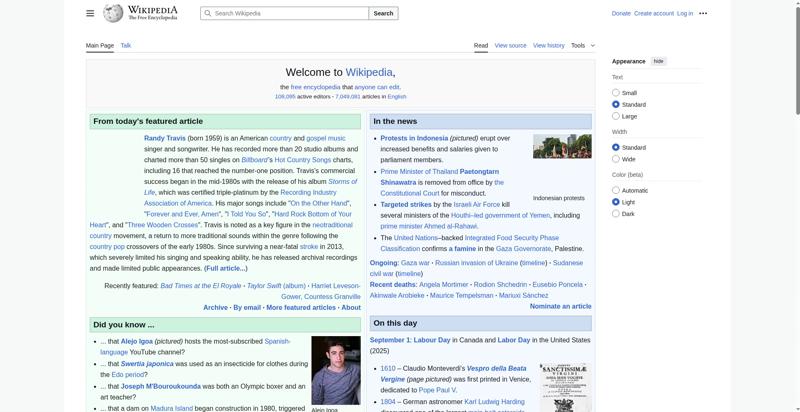Click the About link under featured article
The width and height of the screenshot is (800, 412).
pyautogui.click(x=351, y=307)
